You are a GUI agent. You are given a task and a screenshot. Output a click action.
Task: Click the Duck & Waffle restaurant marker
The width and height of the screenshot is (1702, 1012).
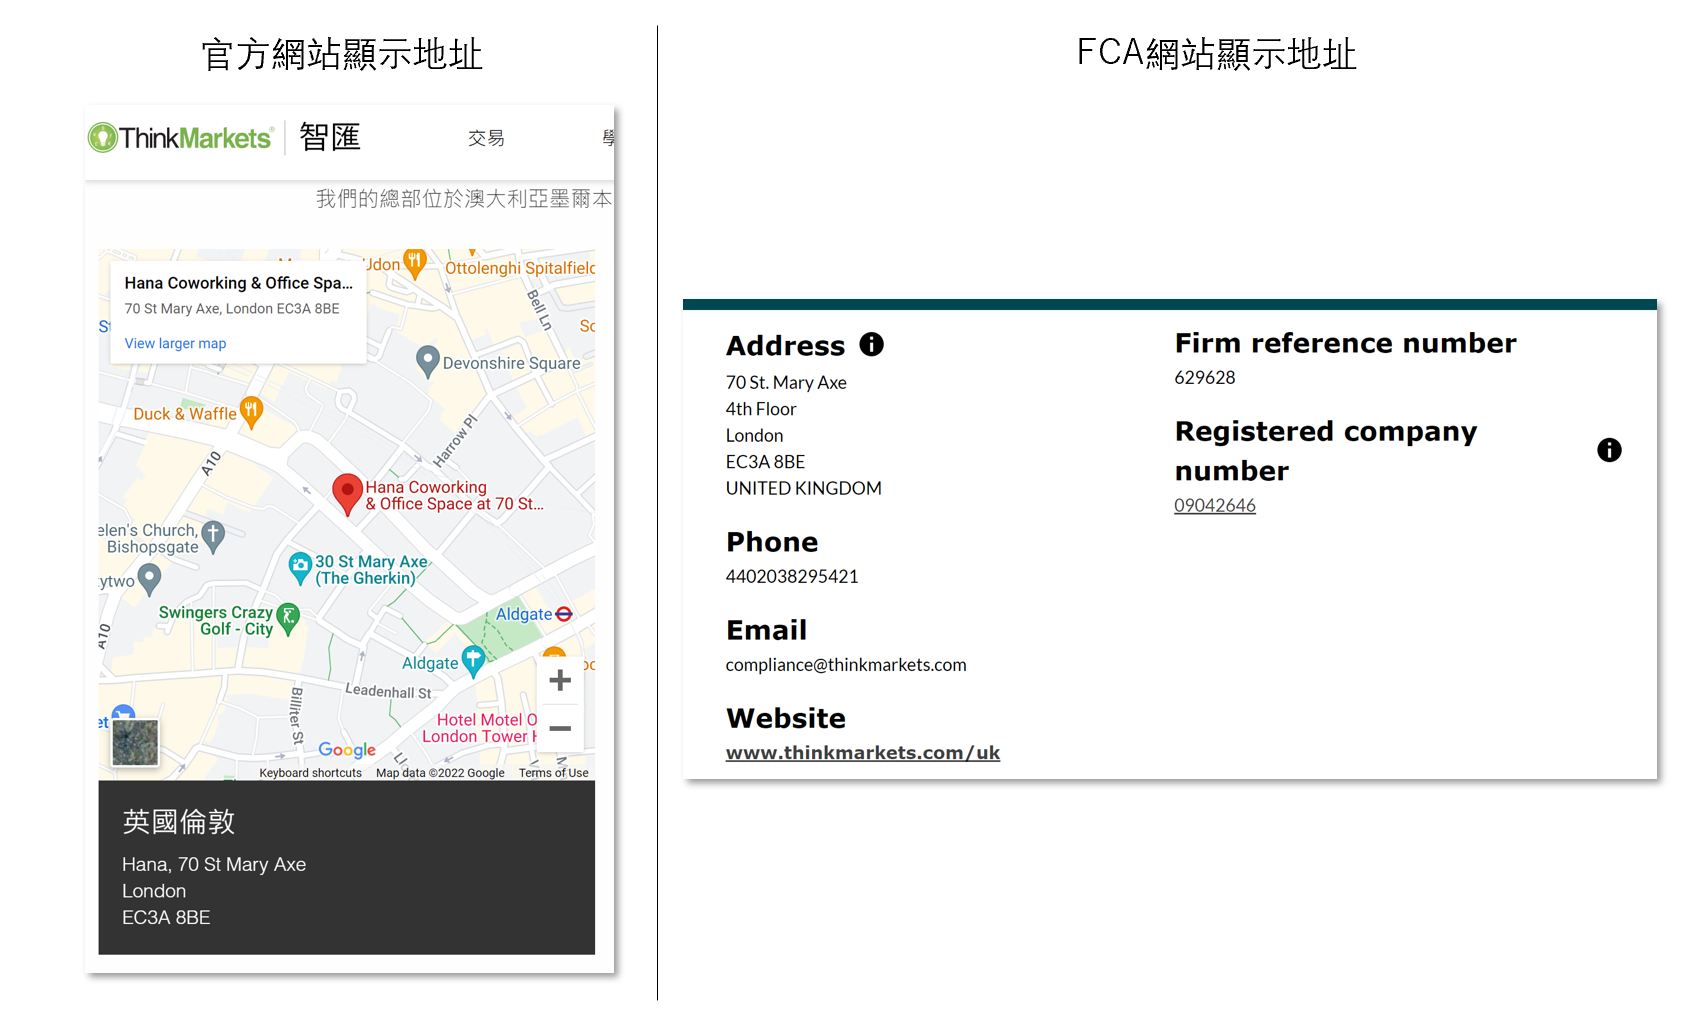coord(252,412)
